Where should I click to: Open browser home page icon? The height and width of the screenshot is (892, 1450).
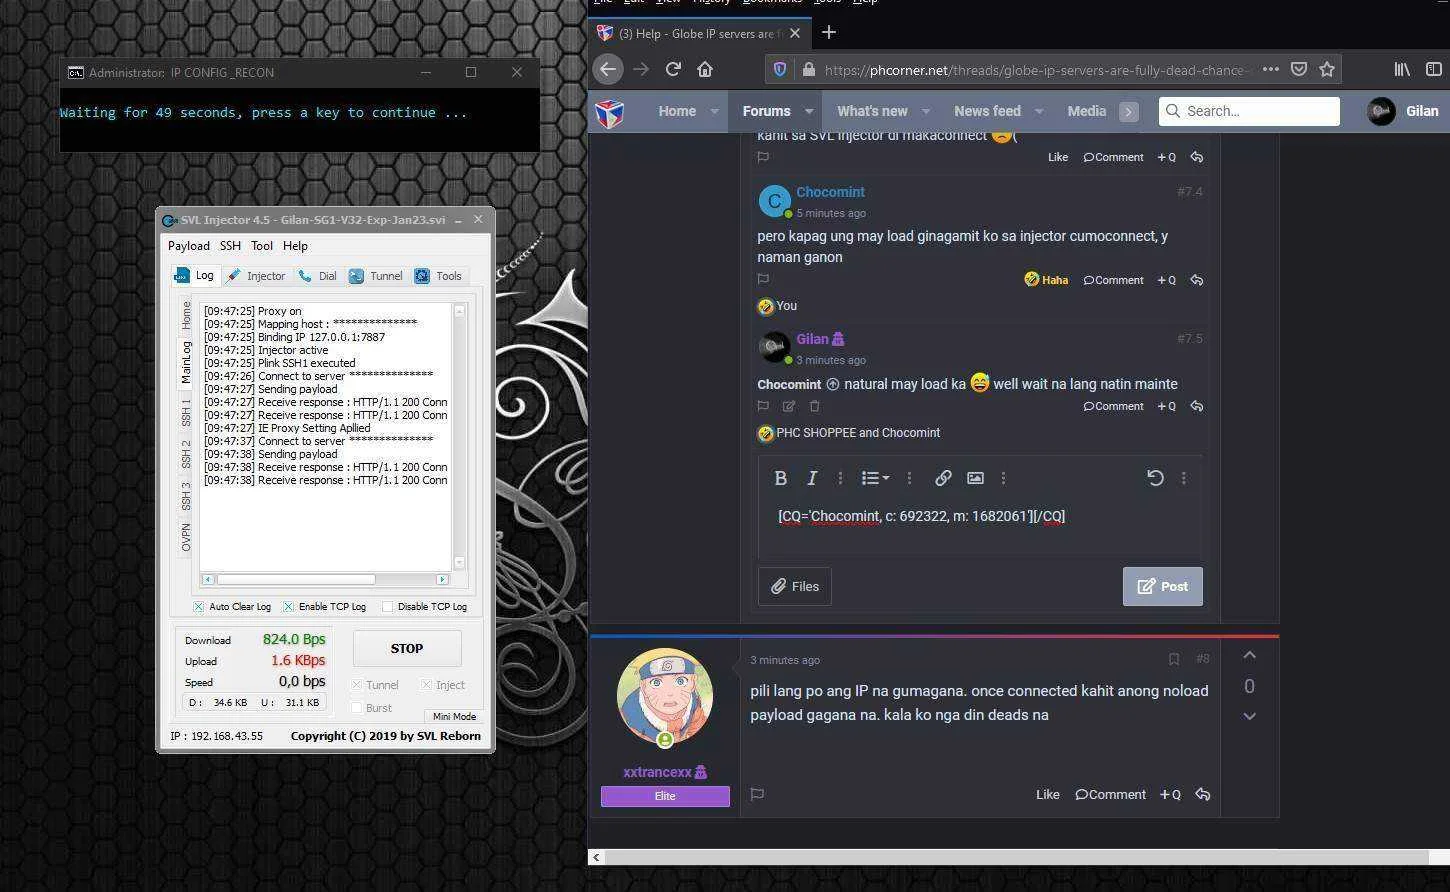pyautogui.click(x=705, y=69)
